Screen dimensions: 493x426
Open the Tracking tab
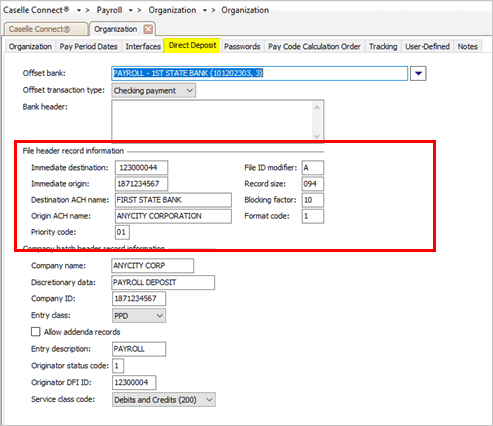click(x=383, y=46)
